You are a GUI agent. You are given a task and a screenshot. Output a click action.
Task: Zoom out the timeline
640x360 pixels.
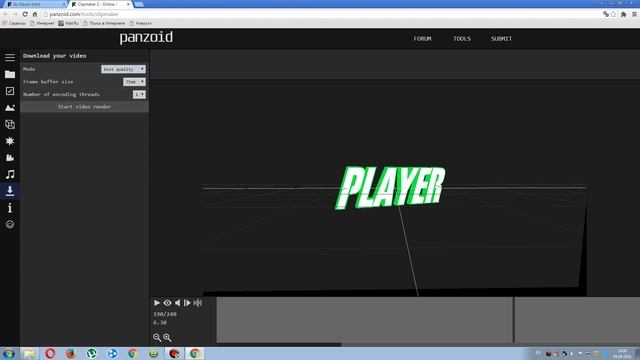click(x=157, y=338)
